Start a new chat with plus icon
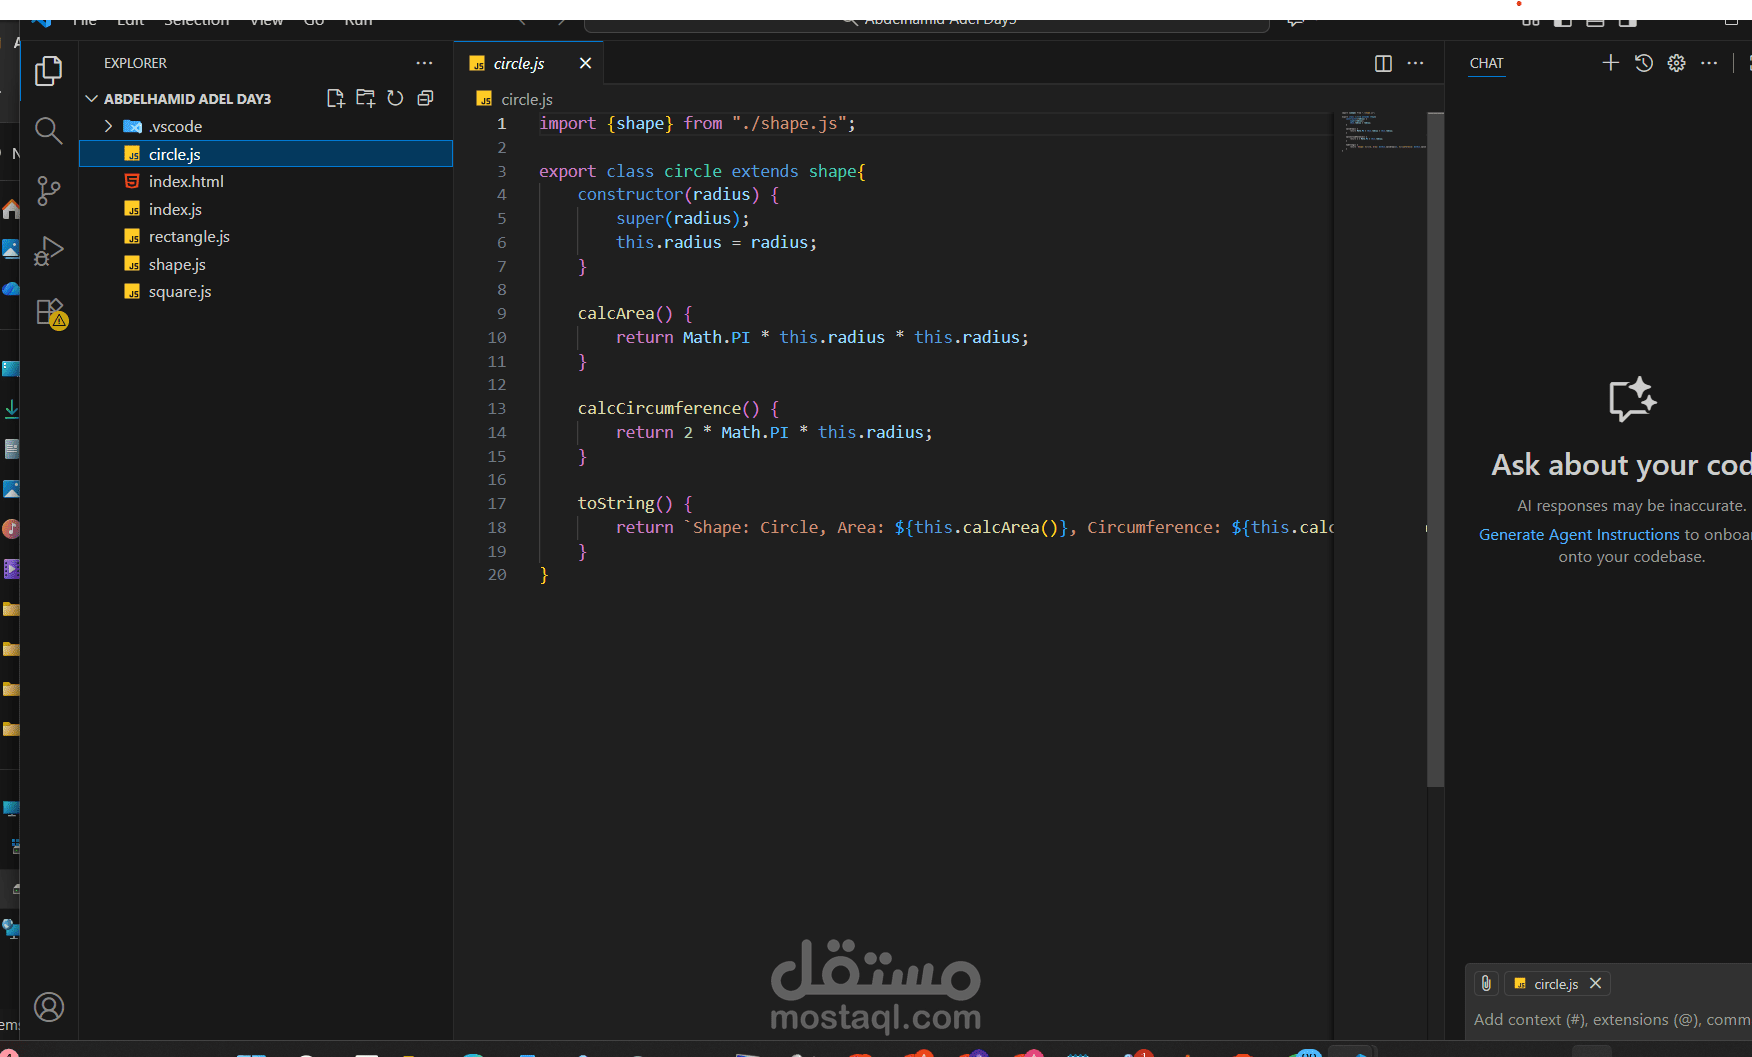The height and width of the screenshot is (1057, 1752). 1610,63
